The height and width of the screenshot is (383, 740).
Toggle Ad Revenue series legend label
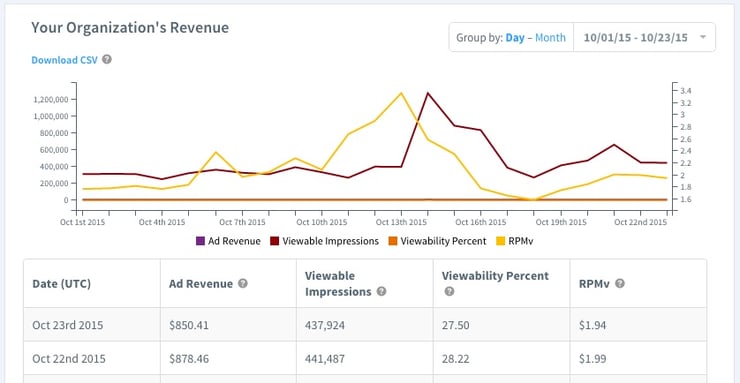(x=234, y=241)
